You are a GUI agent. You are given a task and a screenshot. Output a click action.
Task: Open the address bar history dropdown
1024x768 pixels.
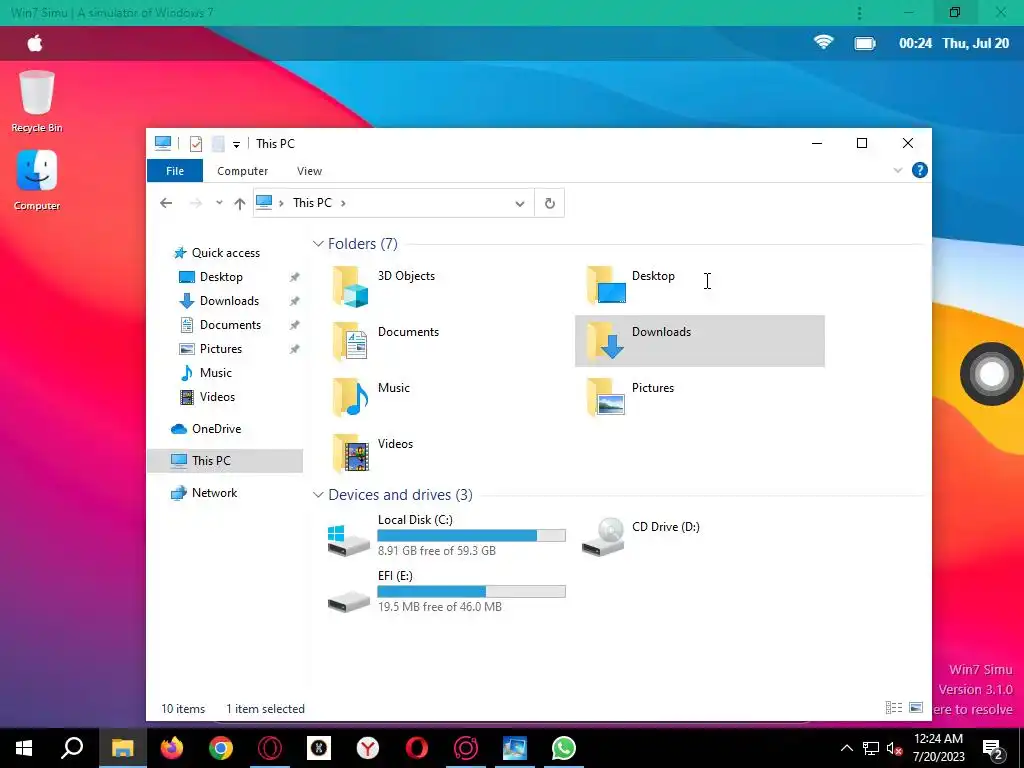(520, 203)
